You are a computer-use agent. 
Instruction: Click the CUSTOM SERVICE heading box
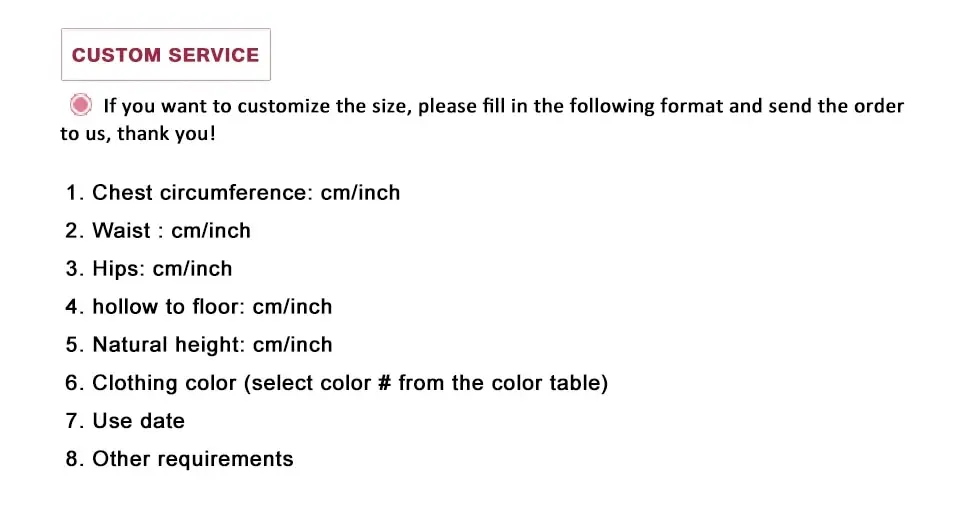pos(165,54)
